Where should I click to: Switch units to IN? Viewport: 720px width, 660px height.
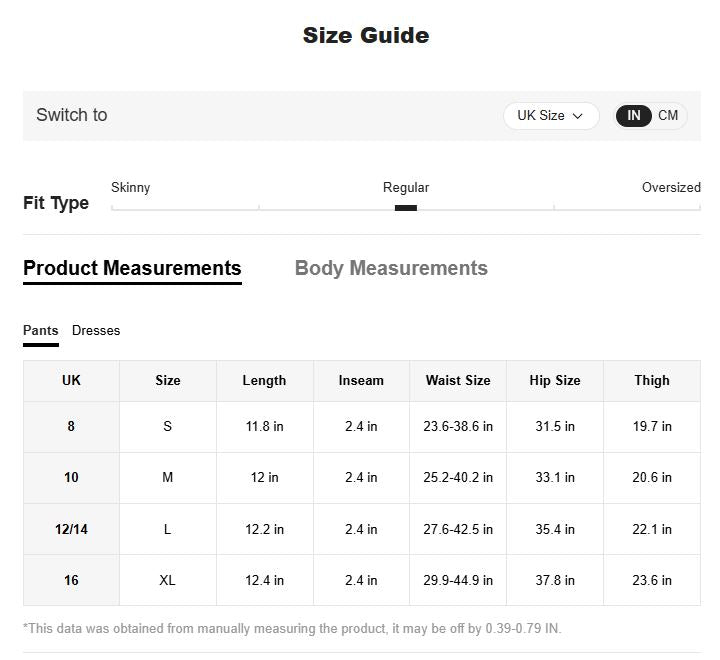click(634, 116)
